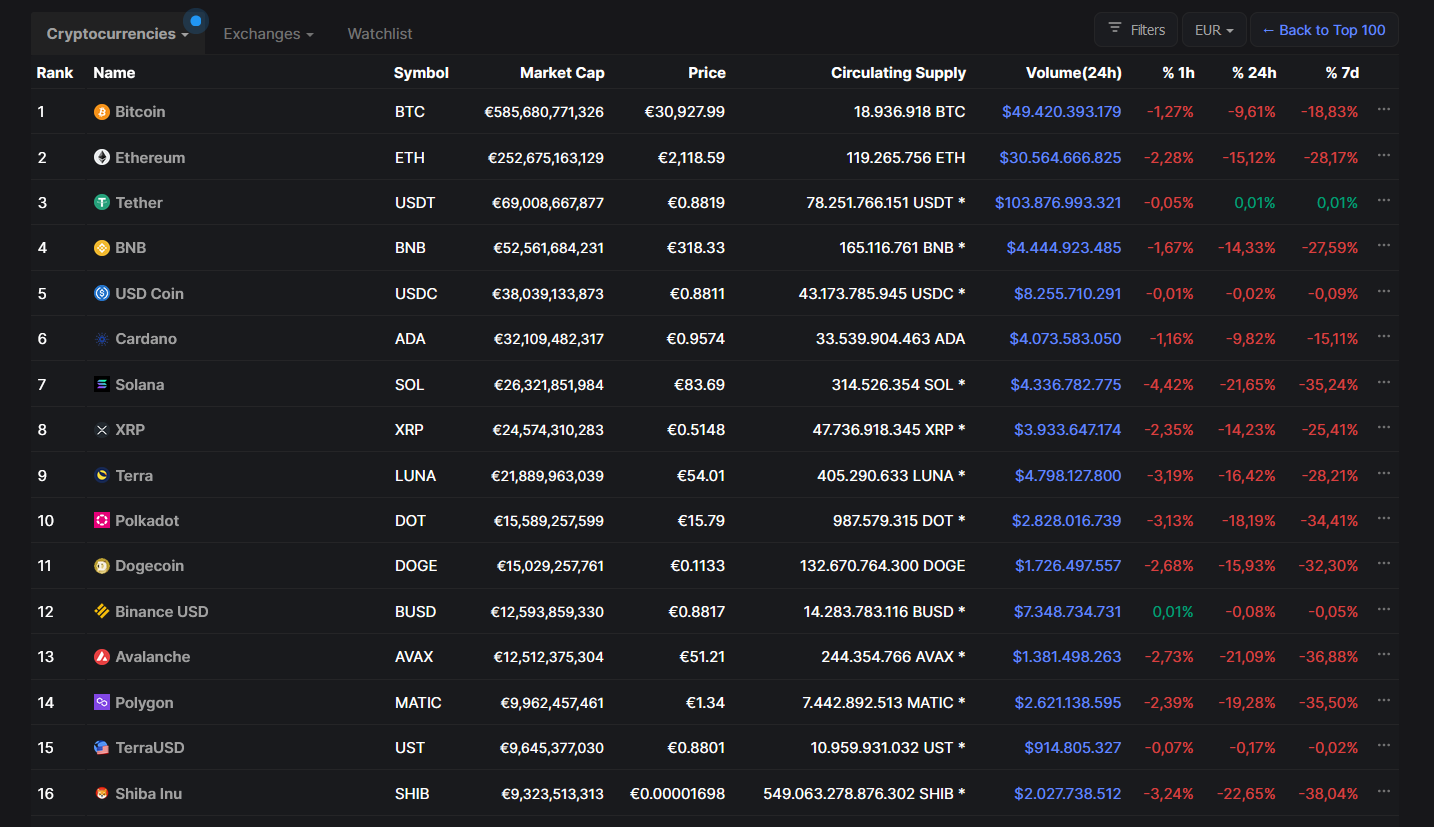Viewport: 1434px width, 827px height.
Task: Open the Binance USD name link
Action: pyautogui.click(x=162, y=612)
